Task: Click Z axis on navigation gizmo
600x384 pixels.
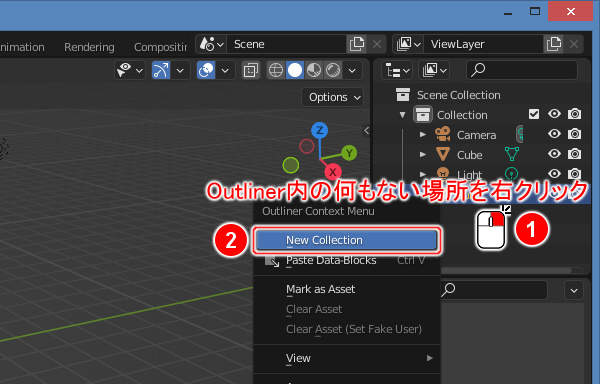Action: coord(320,130)
